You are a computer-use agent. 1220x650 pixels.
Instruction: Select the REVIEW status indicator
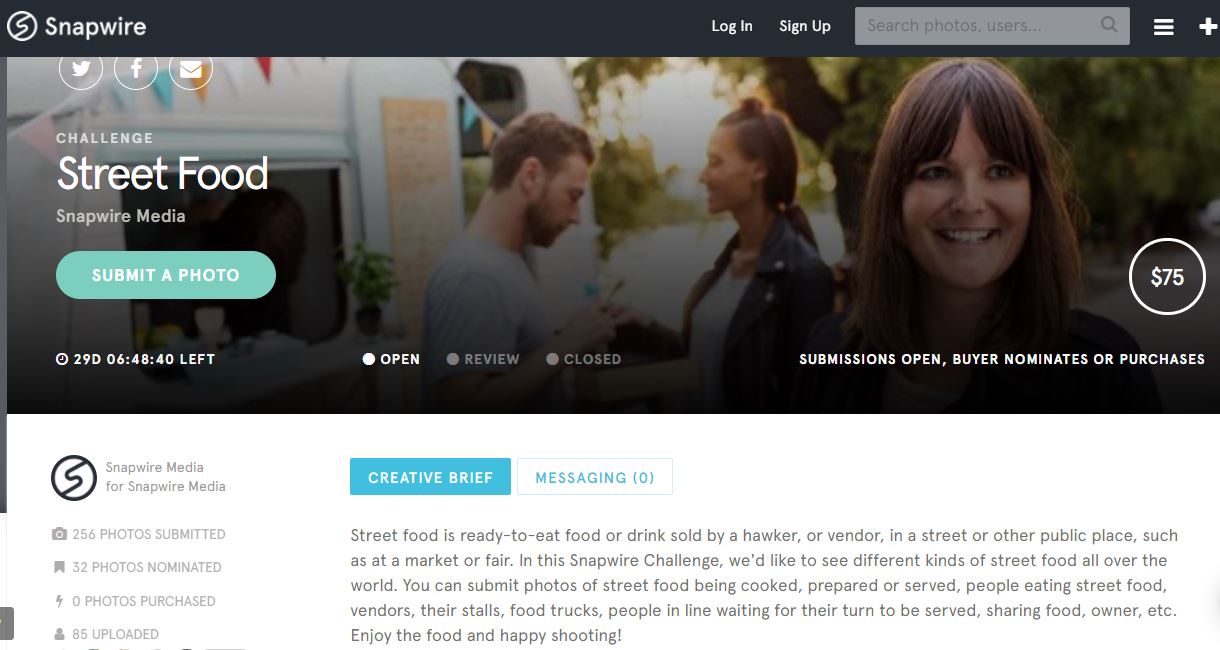click(x=483, y=359)
